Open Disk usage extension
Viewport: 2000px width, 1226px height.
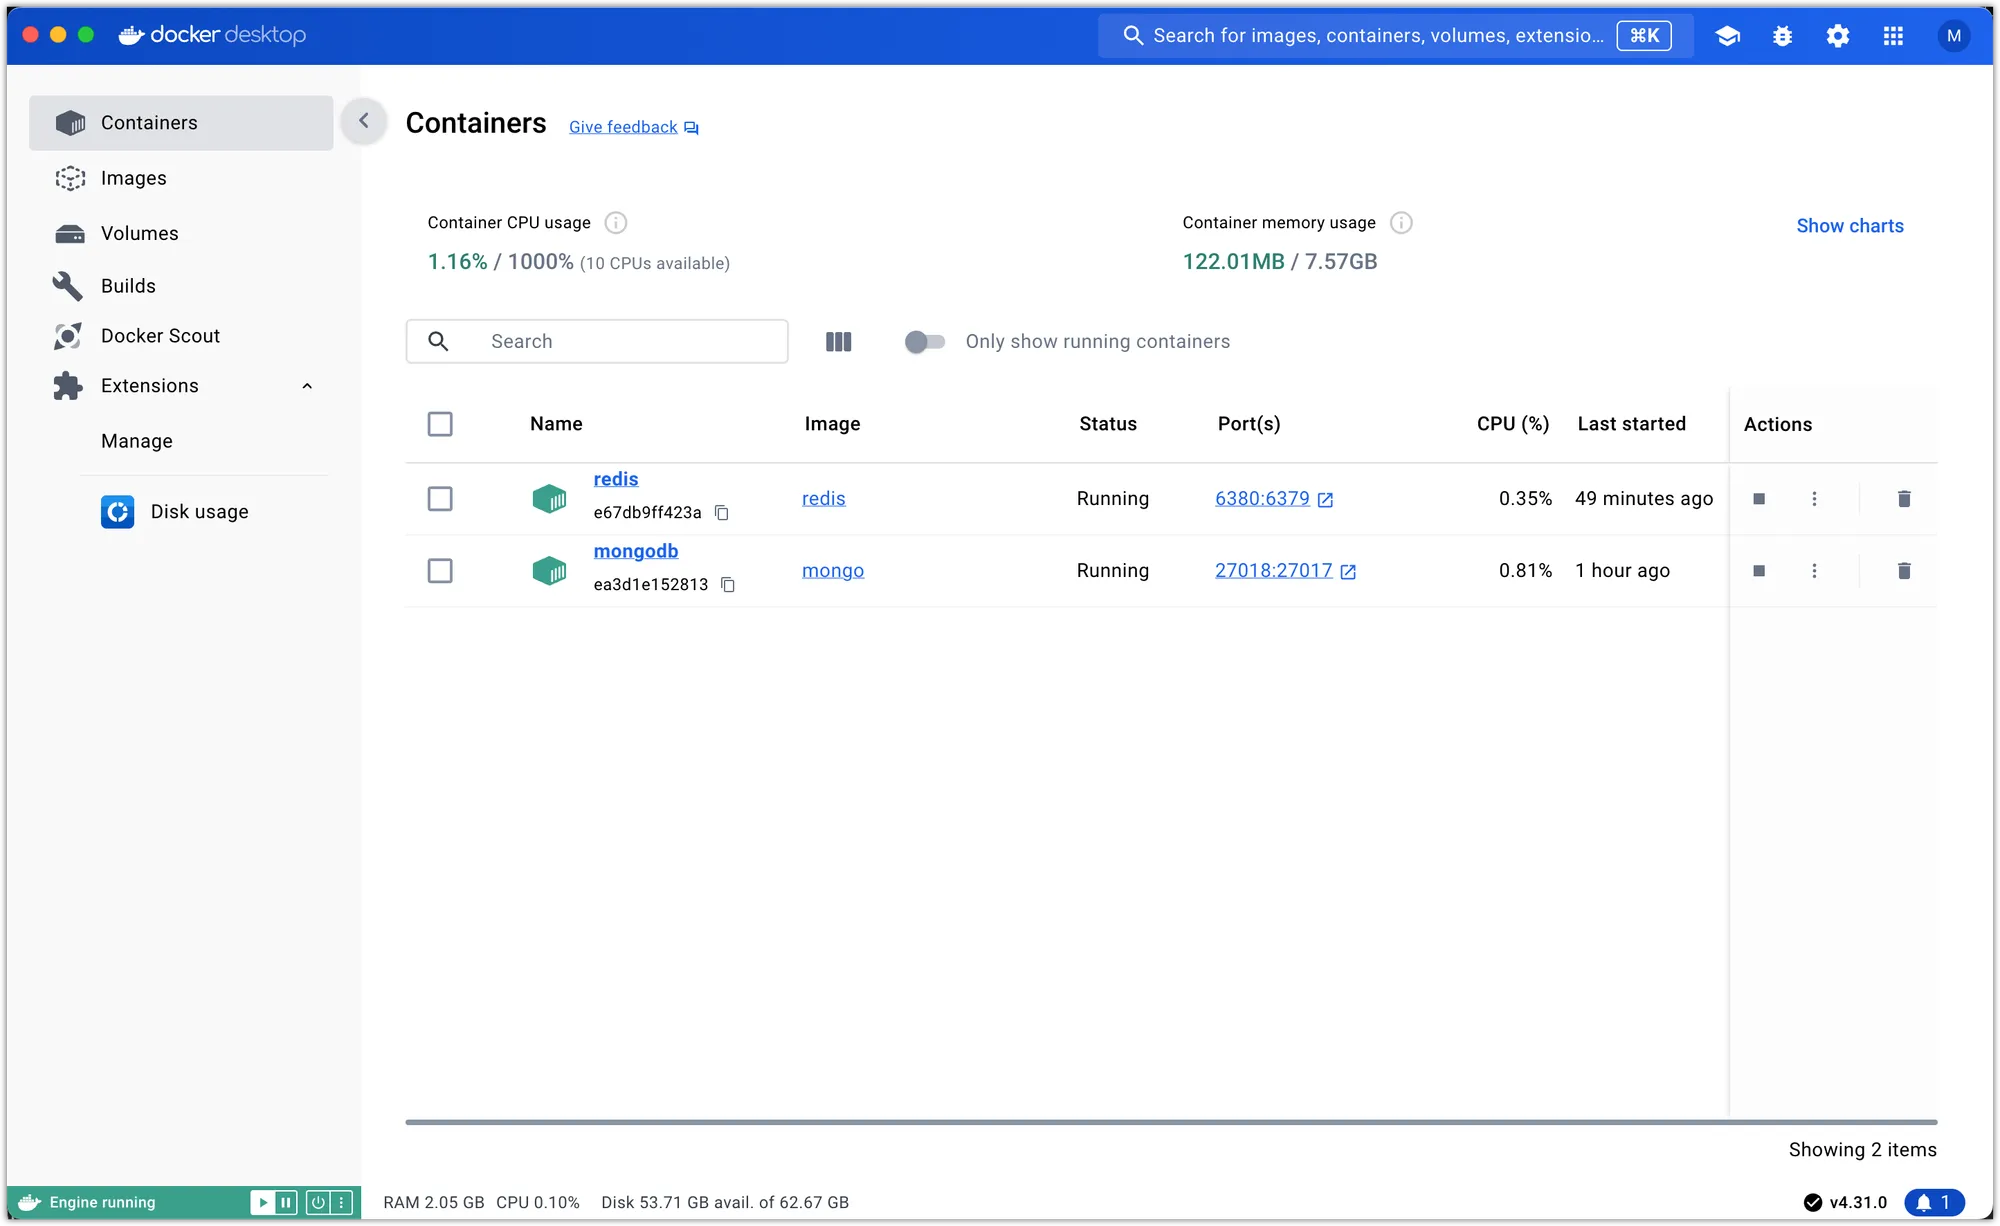pos(200,512)
